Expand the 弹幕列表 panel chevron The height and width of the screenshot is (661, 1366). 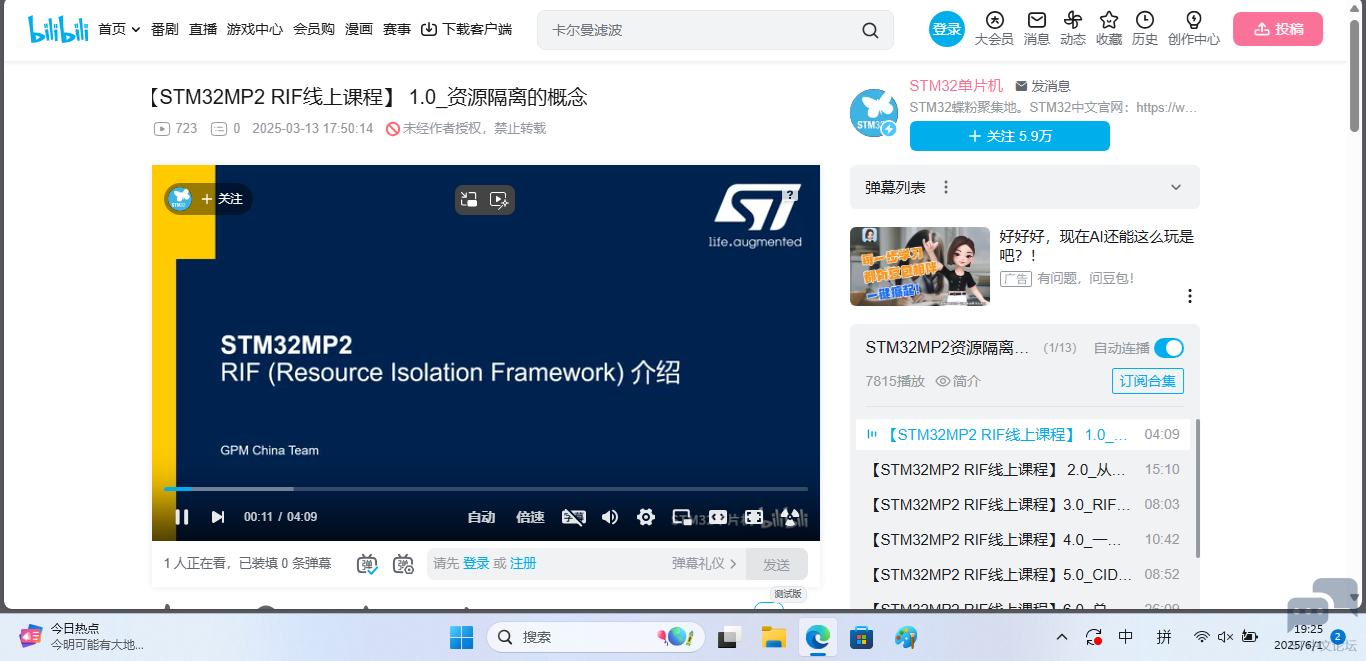(x=1176, y=188)
